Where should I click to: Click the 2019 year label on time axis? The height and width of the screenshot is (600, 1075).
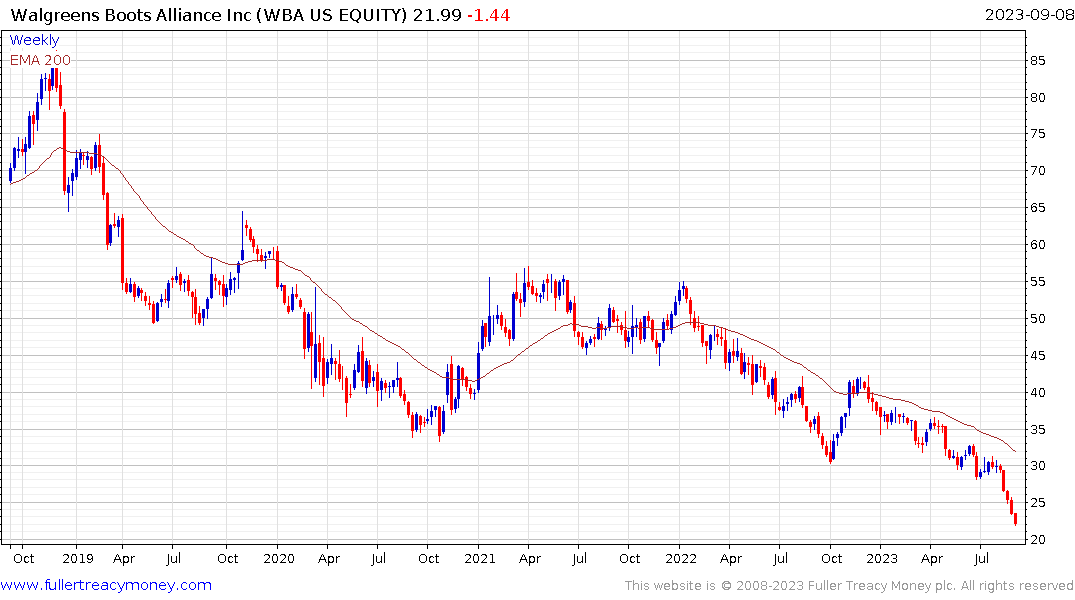[x=77, y=558]
